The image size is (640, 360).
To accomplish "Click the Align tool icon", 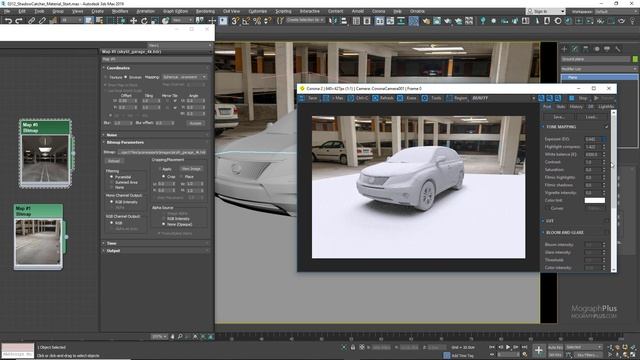I will click(344, 20).
